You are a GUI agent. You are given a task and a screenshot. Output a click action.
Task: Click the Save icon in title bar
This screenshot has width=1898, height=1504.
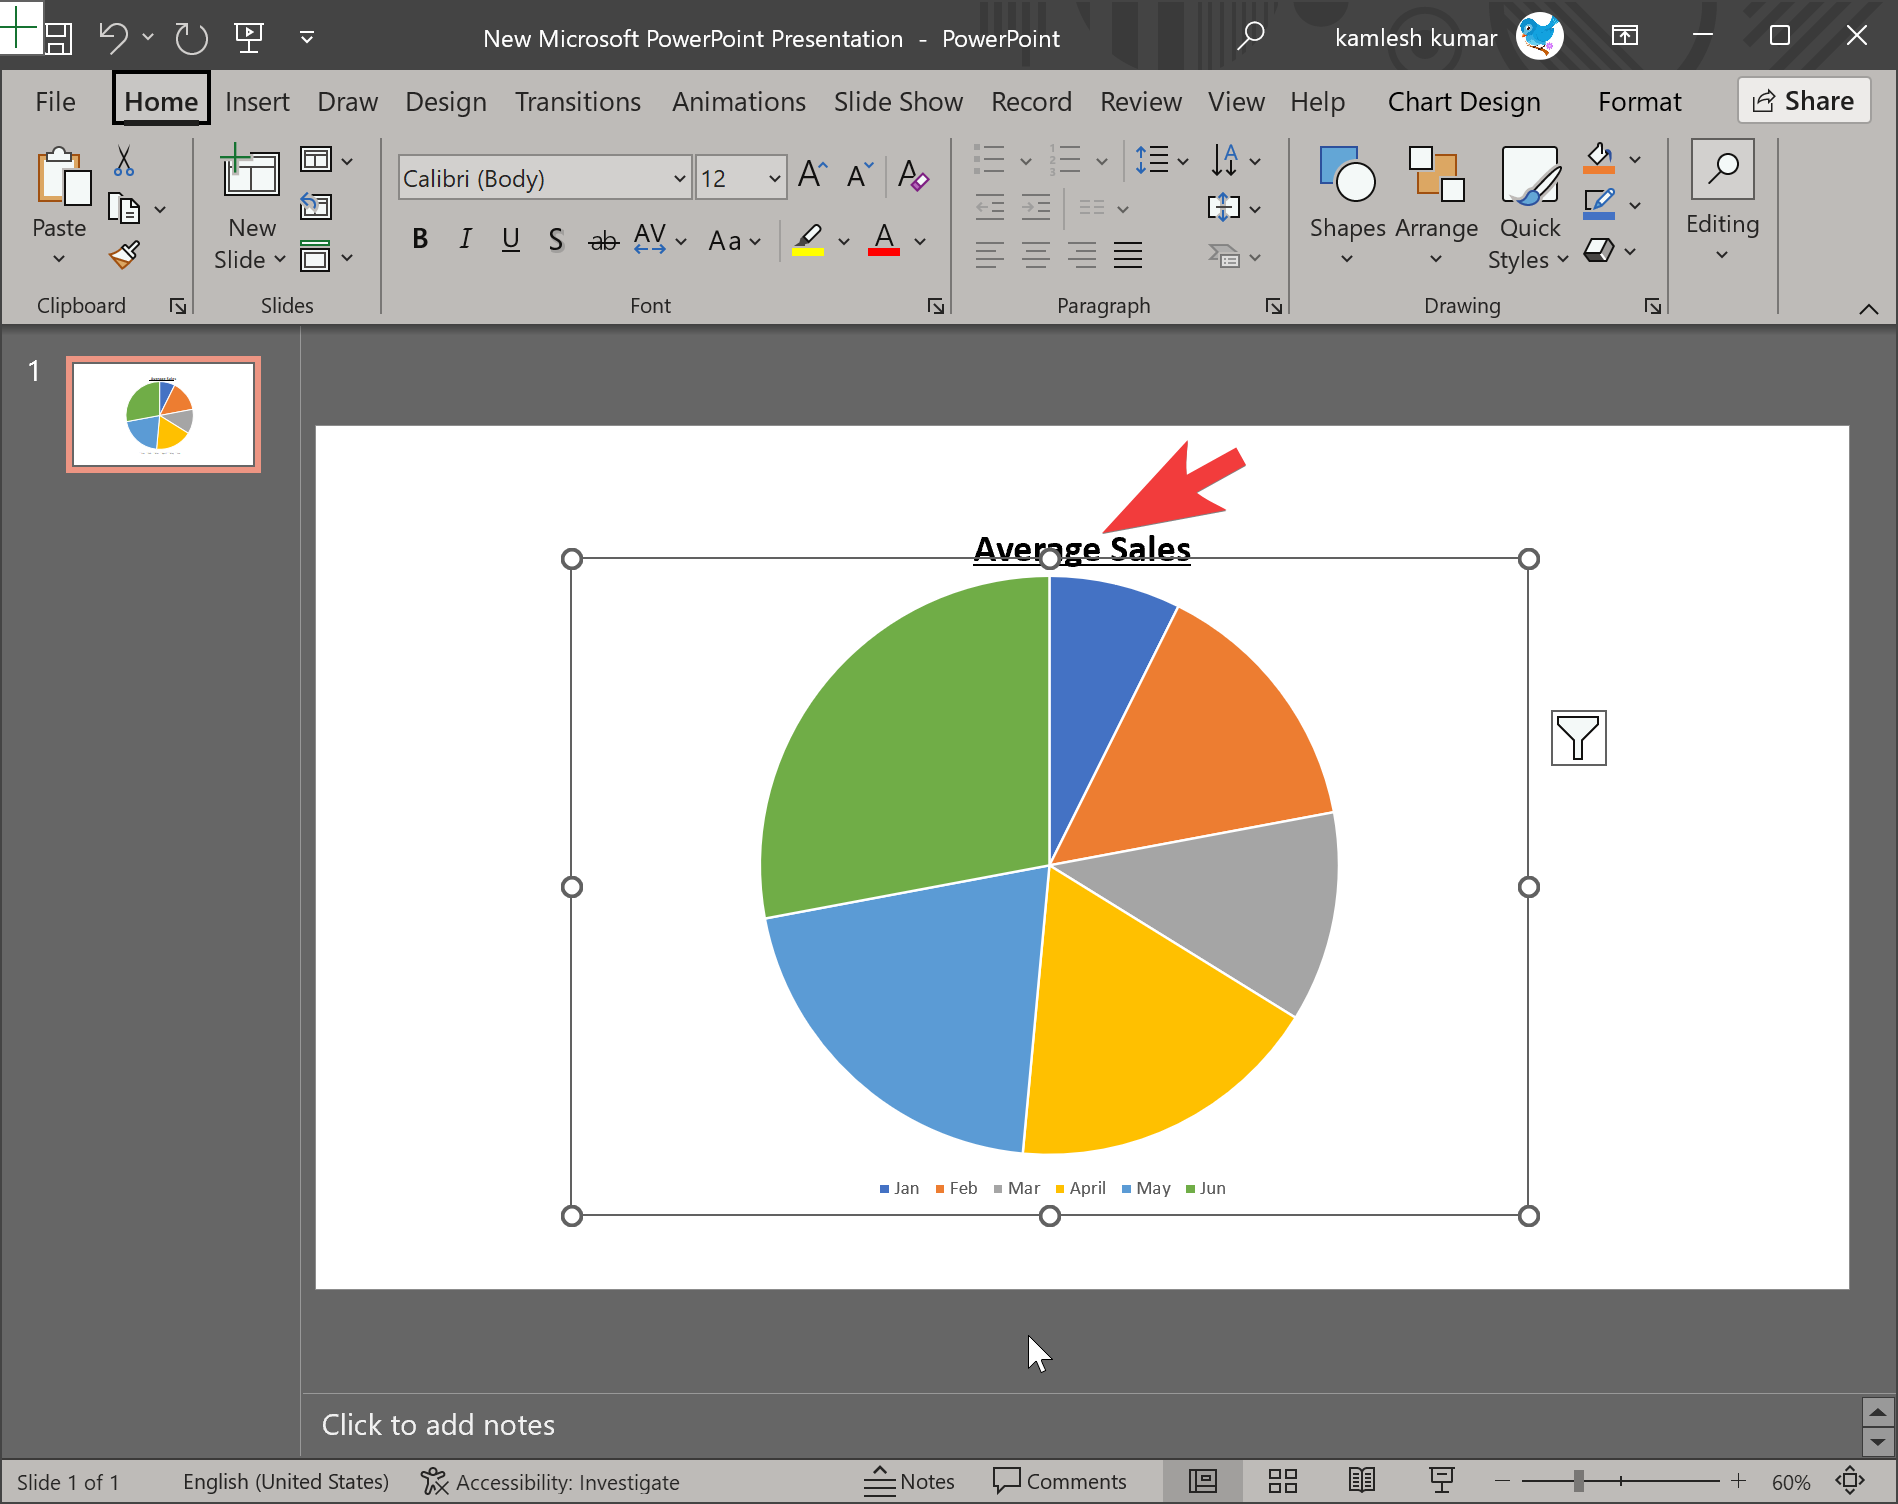[x=58, y=38]
